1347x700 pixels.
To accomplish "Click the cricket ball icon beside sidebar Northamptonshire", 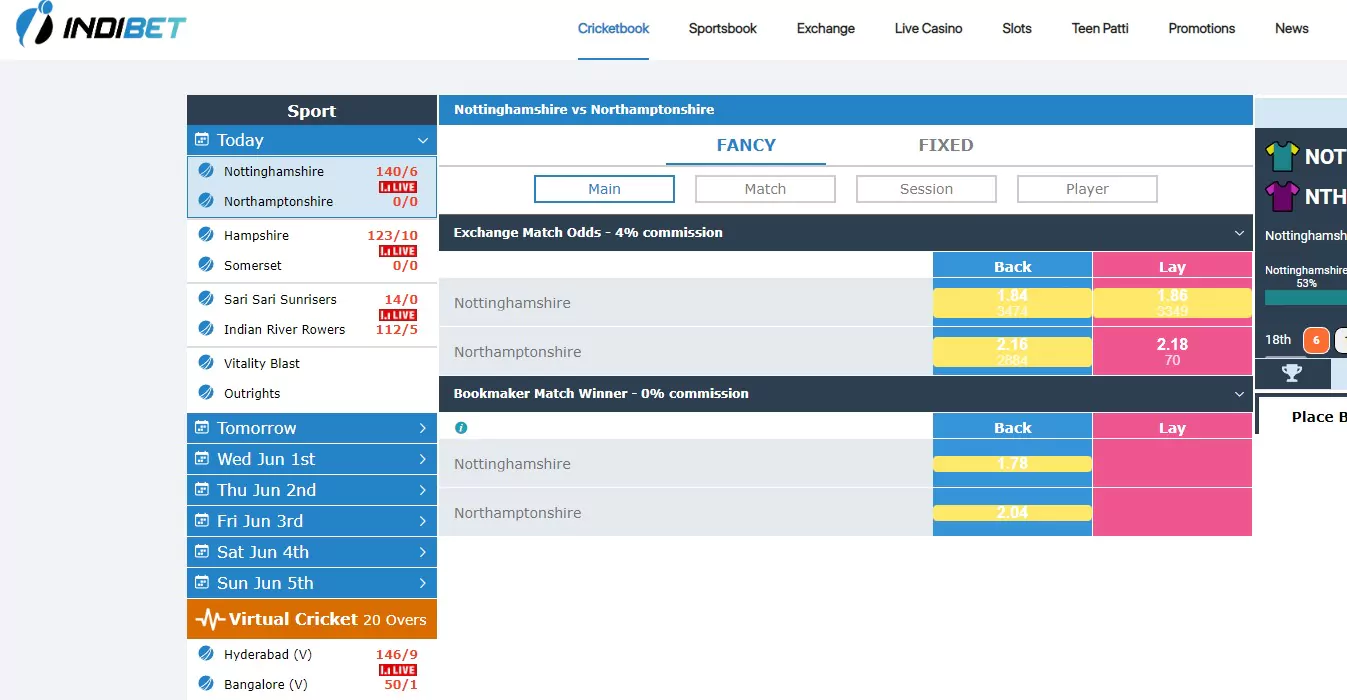I will (x=206, y=201).
